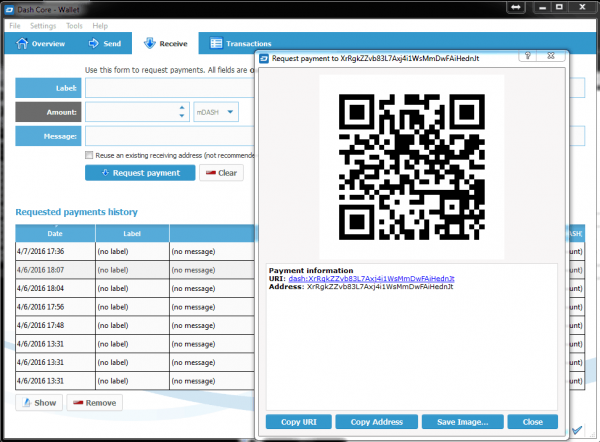Viewport: 600px width, 442px height.
Task: Click the Overview house icon
Action: 22,43
